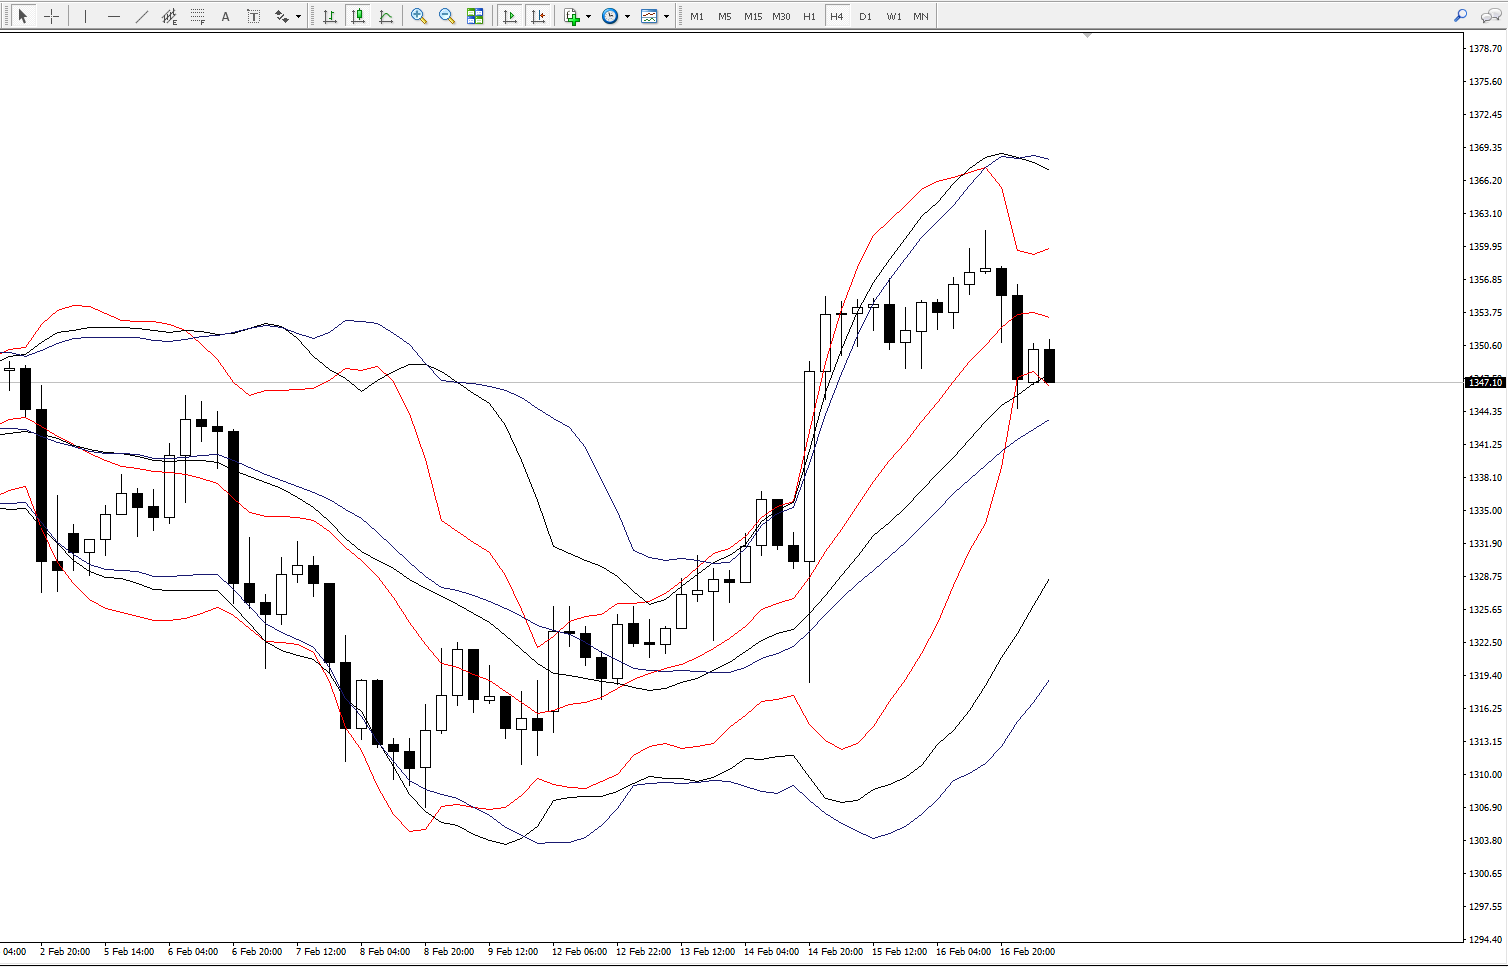The image size is (1508, 967).
Task: Select the Trendline drawing tool
Action: 141,16
